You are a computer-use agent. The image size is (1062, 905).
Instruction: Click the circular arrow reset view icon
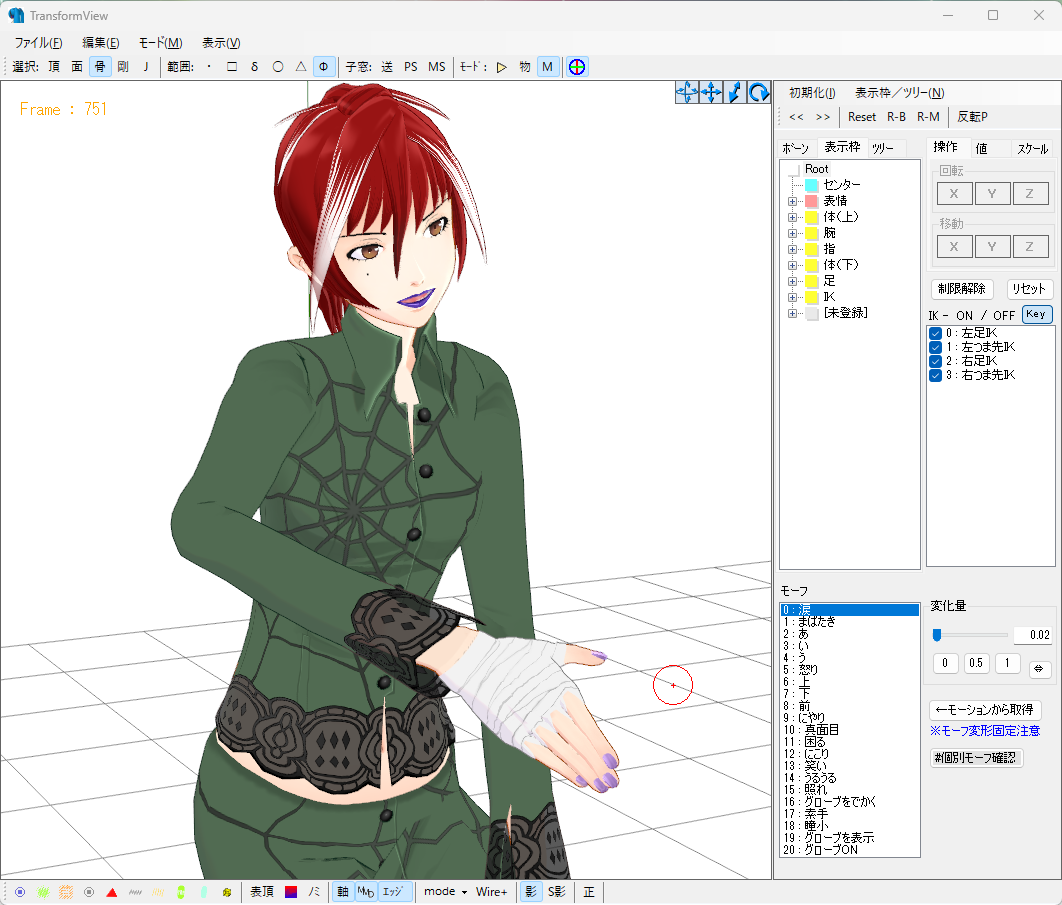759,92
